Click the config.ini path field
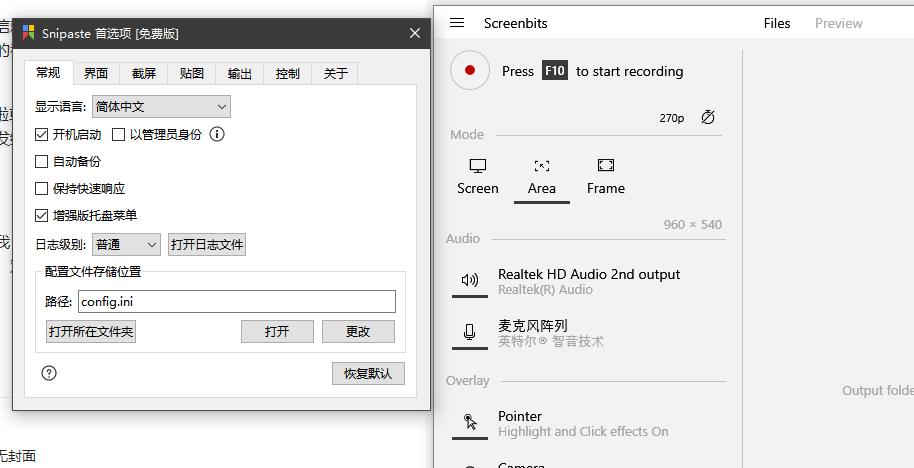This screenshot has height=468, width=914. tap(237, 301)
